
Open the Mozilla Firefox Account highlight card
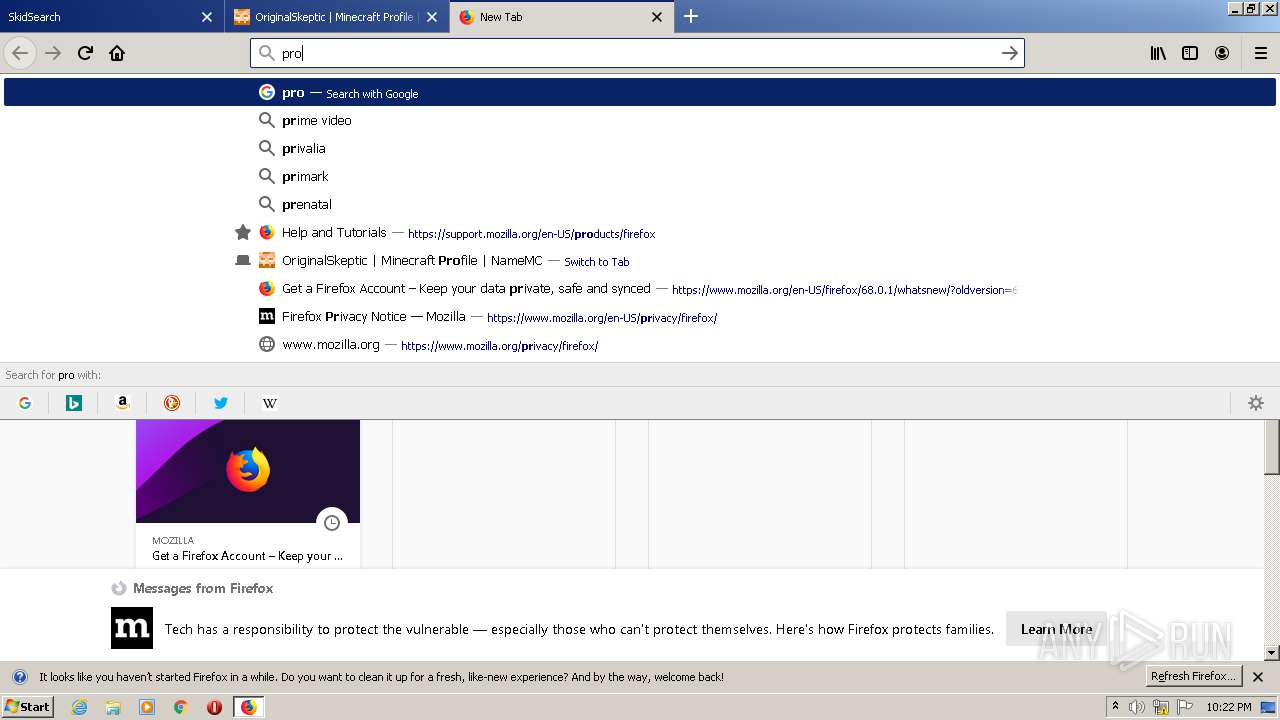tap(248, 494)
